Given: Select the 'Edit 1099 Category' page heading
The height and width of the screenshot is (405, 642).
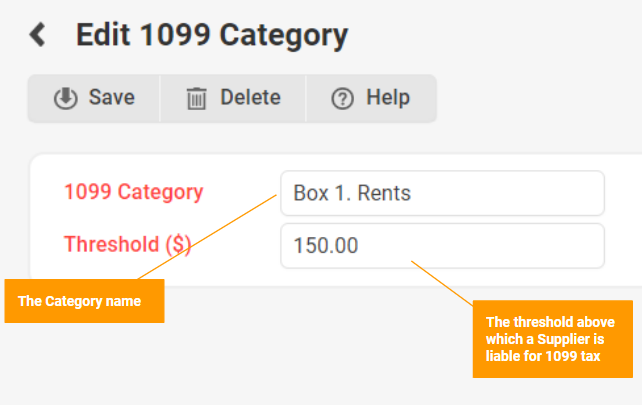Looking at the screenshot, I should [212, 36].
